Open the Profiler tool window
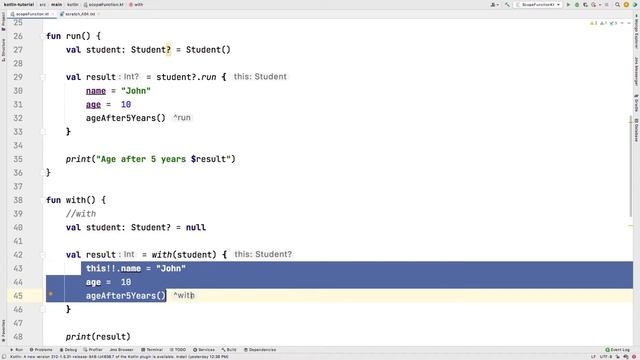The image size is (640, 360). (x=93, y=350)
